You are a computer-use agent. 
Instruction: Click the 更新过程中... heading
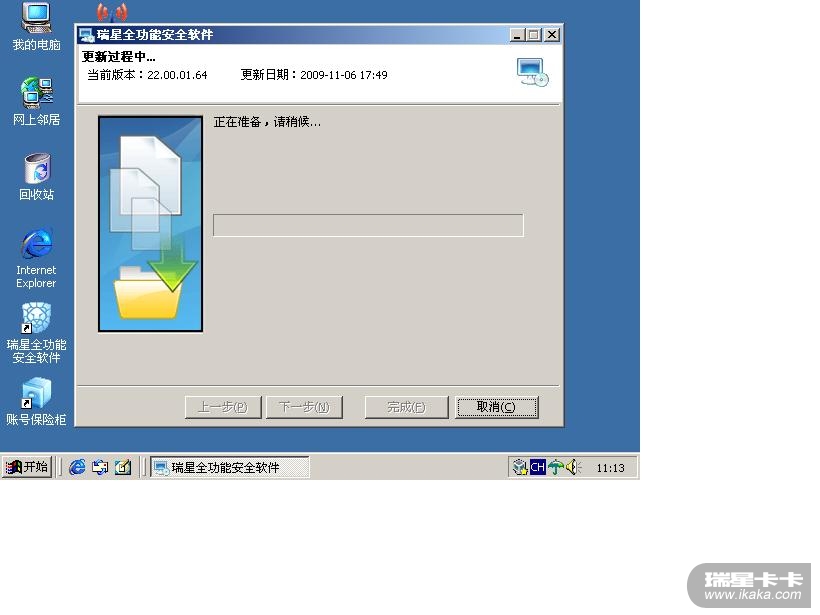[119, 56]
